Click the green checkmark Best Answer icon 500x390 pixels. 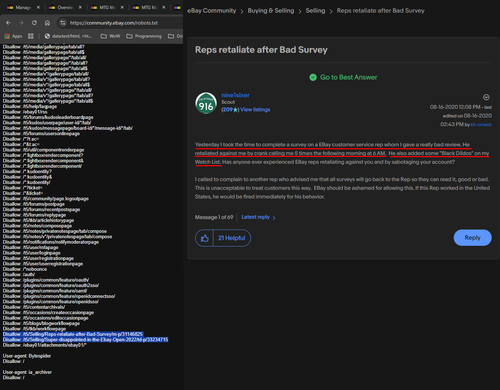tap(313, 77)
